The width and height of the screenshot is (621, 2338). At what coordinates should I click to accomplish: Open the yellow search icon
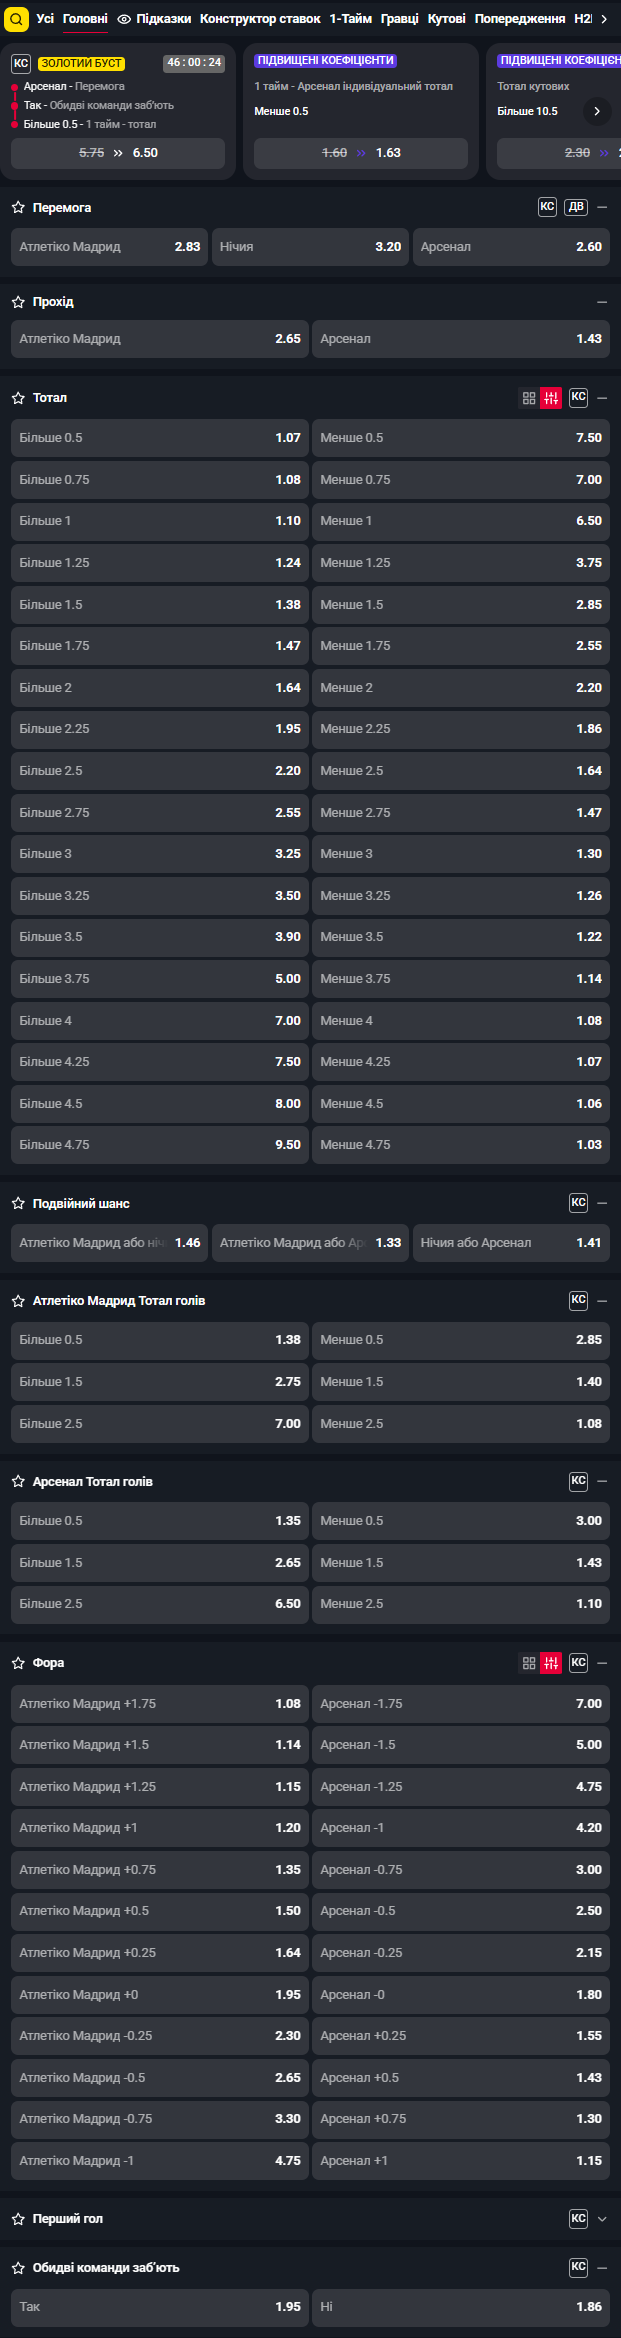tap(16, 19)
